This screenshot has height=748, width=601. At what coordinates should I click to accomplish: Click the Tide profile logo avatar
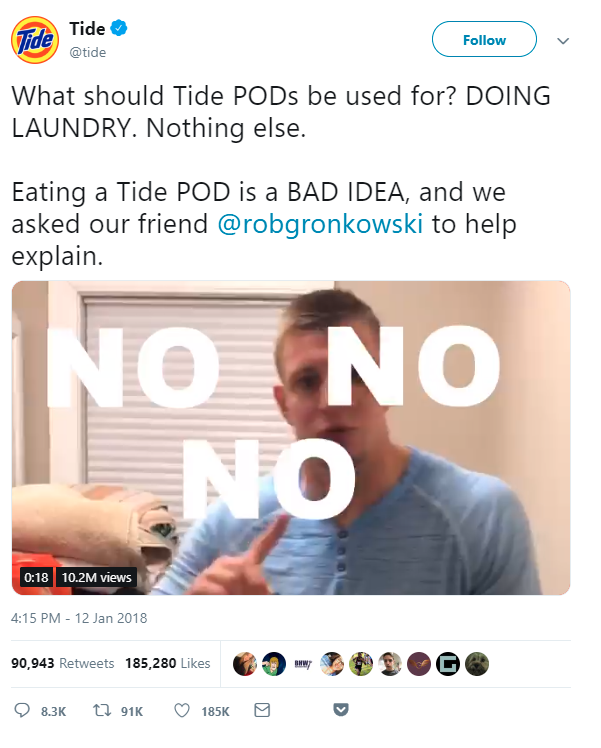35,40
